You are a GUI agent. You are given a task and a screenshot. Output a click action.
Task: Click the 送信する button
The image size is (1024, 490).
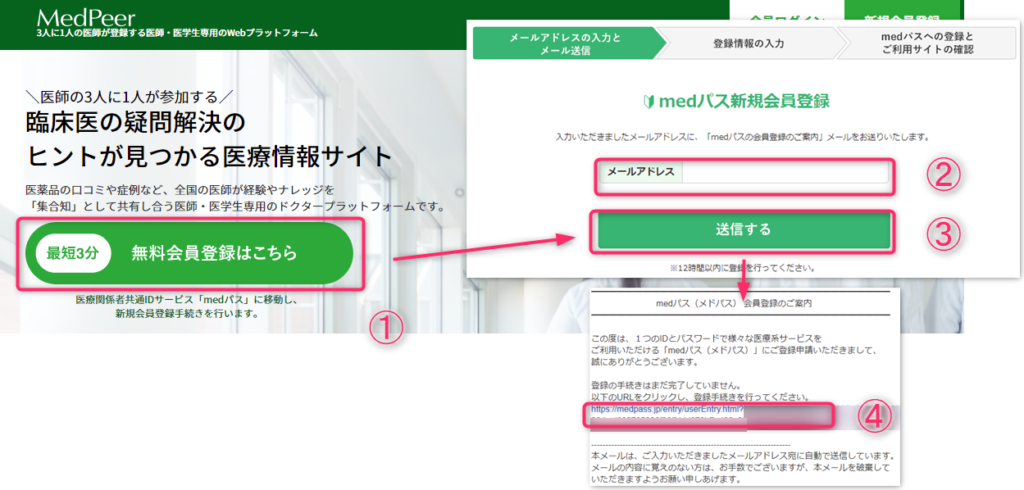point(743,230)
